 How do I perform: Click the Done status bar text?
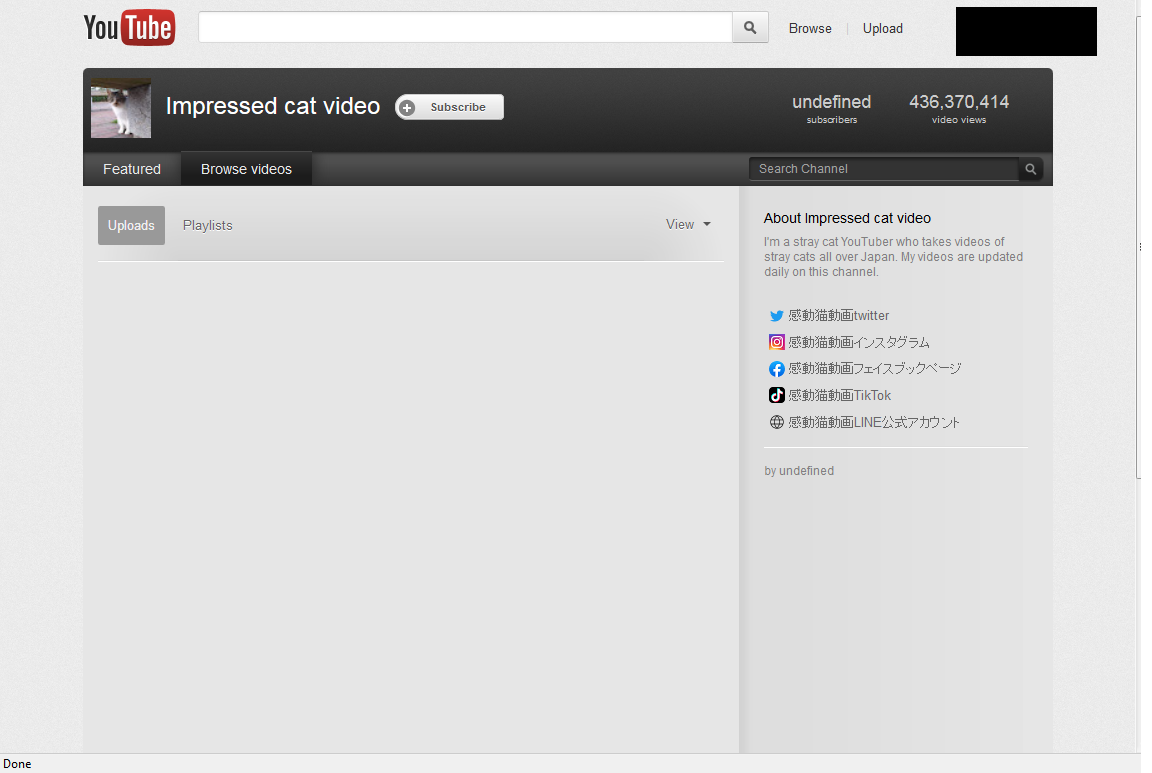point(17,764)
